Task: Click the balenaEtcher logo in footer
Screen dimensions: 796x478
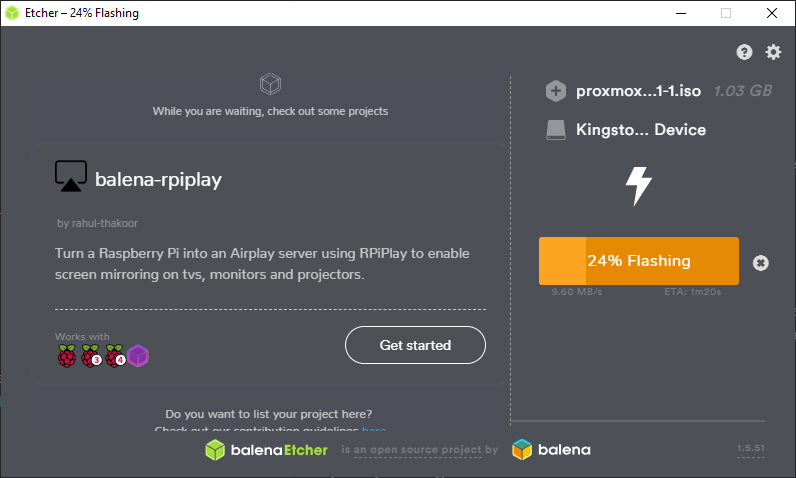Action: [x=267, y=450]
